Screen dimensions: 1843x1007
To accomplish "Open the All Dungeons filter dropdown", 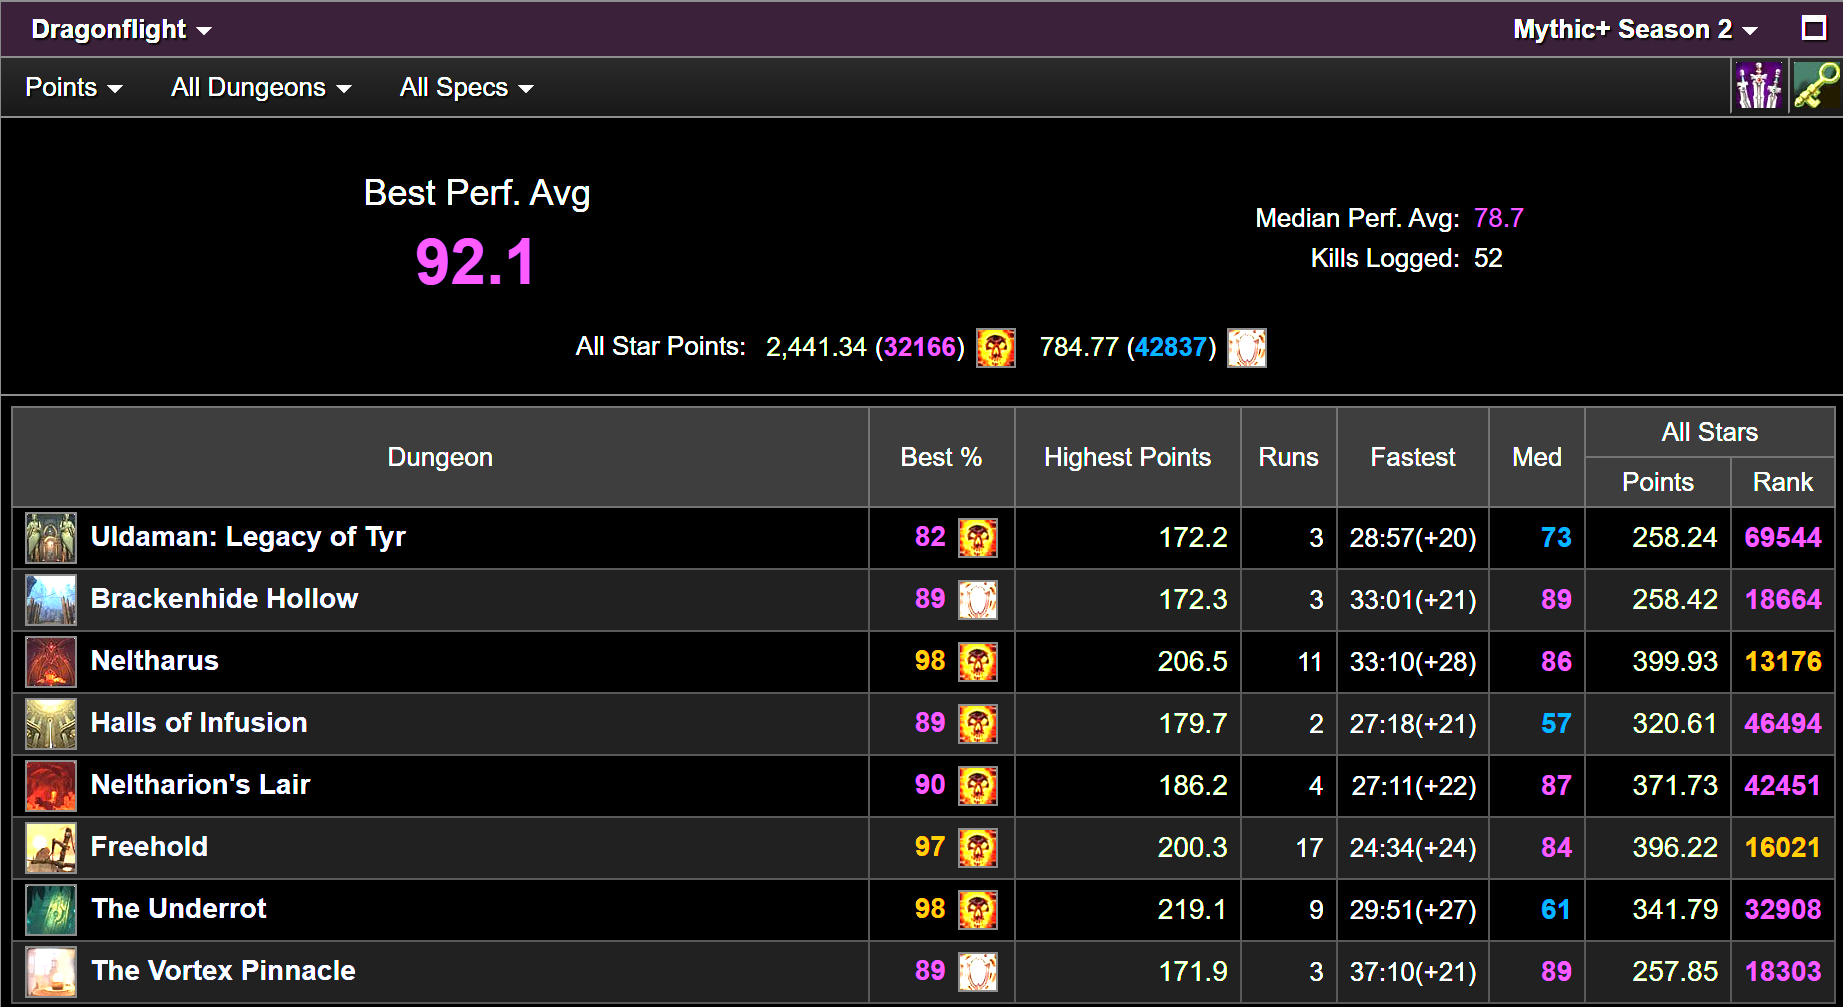I will (261, 87).
